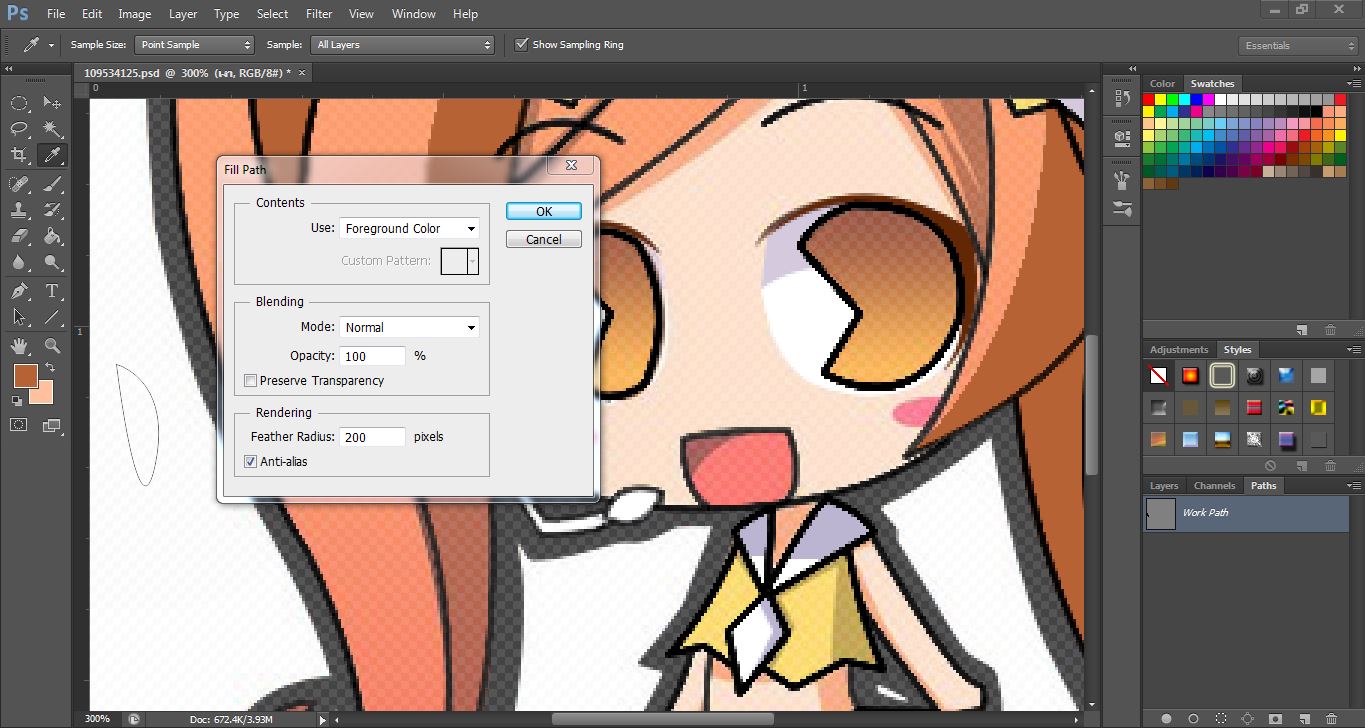
Task: Click stroke path with brush icon
Action: pos(1193,718)
